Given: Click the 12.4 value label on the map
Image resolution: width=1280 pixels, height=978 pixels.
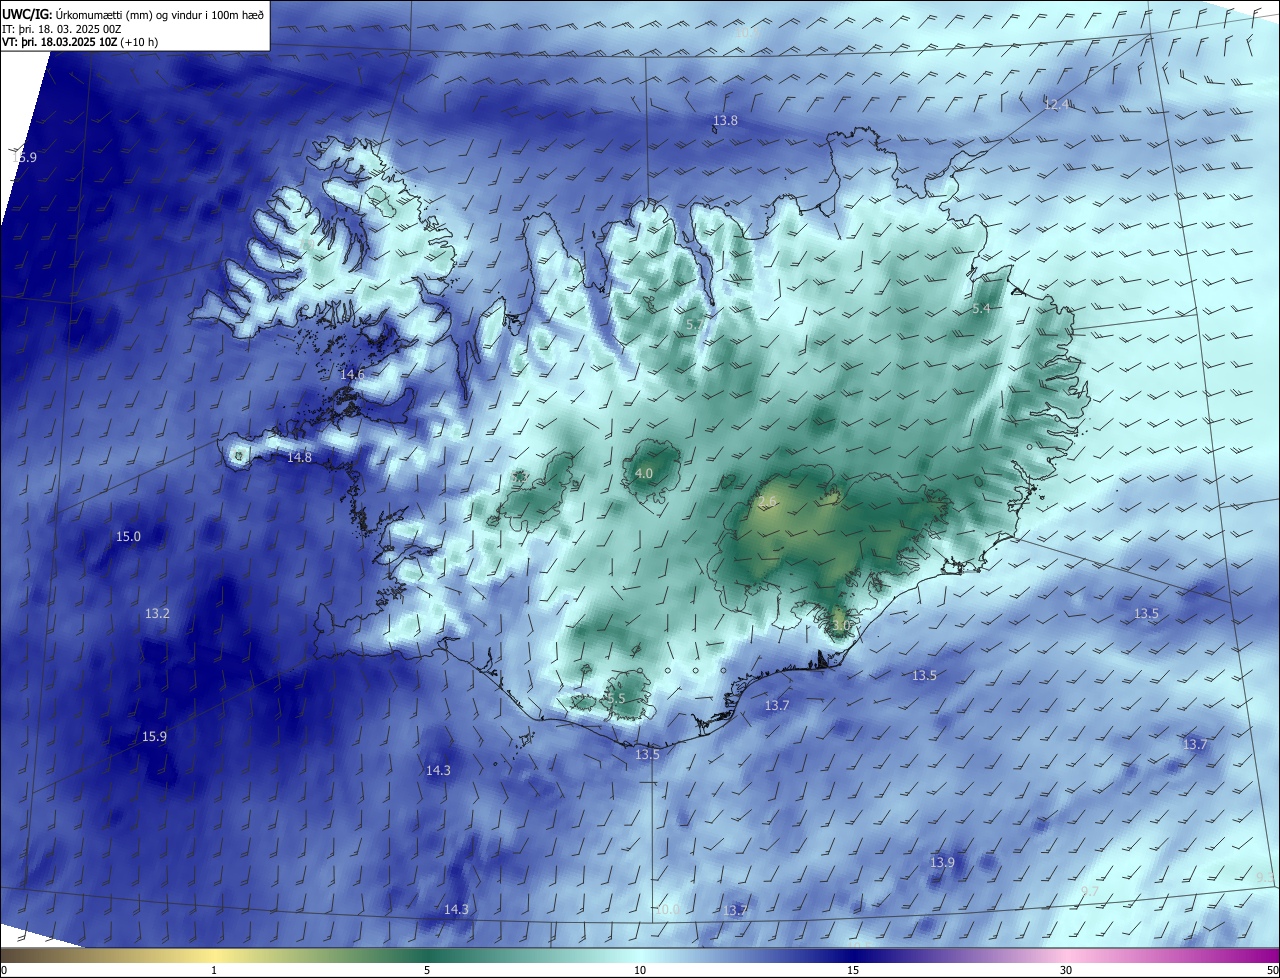Looking at the screenshot, I should [x=1056, y=104].
